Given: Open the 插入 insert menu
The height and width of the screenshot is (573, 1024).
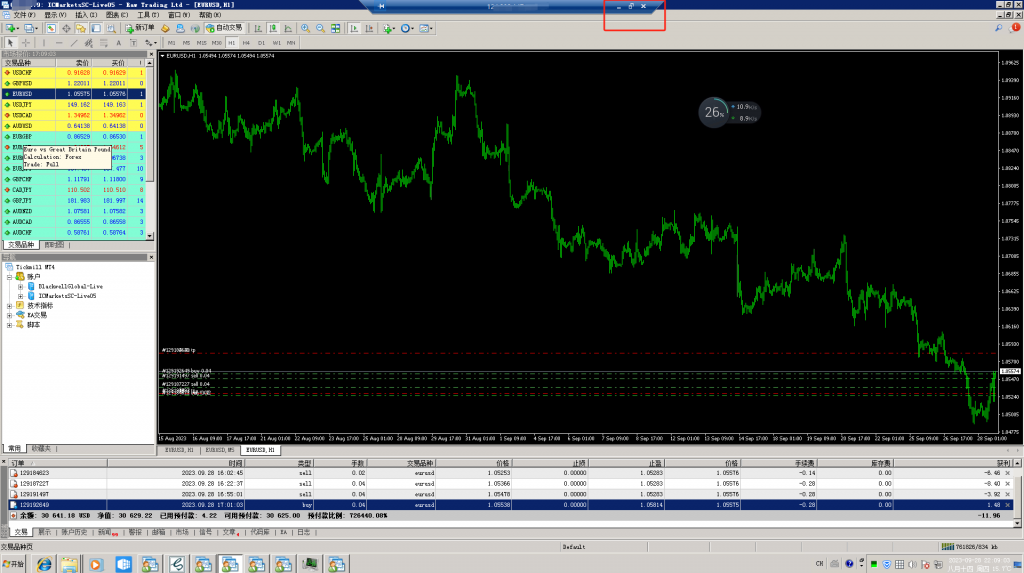Looking at the screenshot, I should [x=86, y=14].
